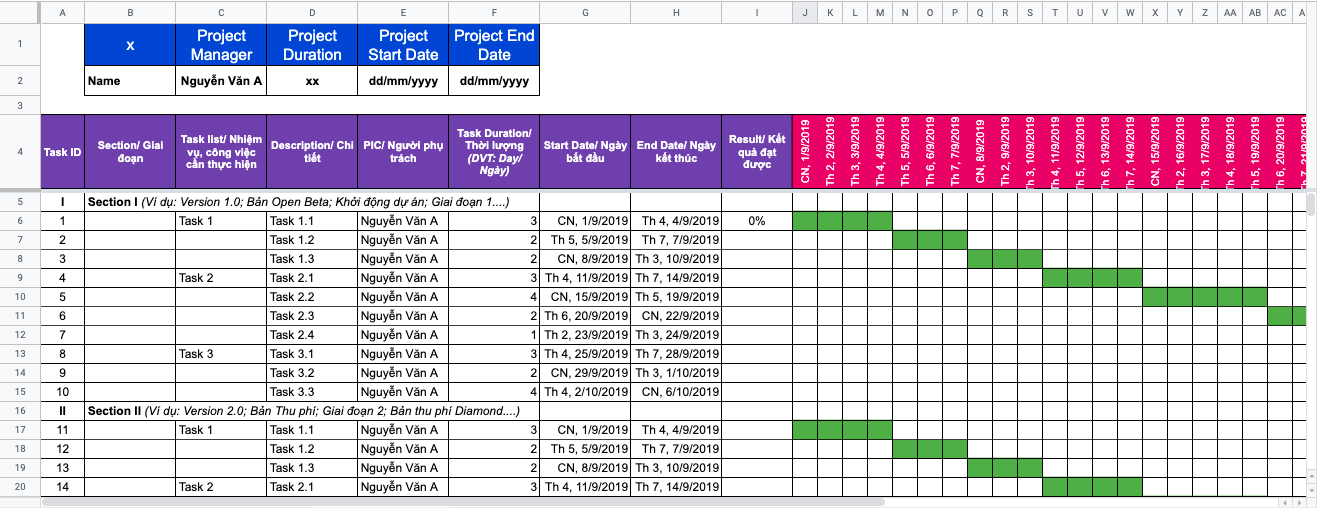The image size is (1317, 508).
Task: Select the 'Section I' title row text
Action: [x=300, y=202]
